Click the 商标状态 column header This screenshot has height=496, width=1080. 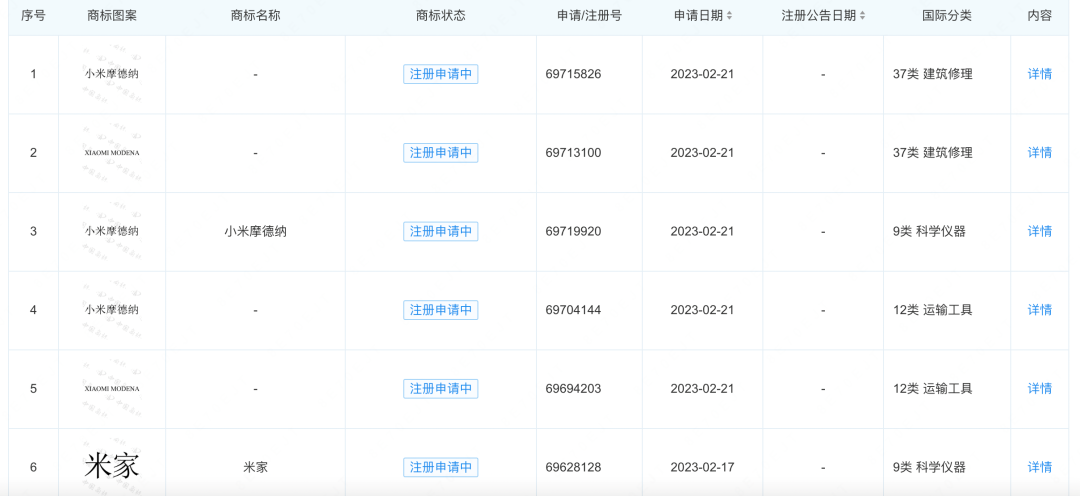(441, 16)
